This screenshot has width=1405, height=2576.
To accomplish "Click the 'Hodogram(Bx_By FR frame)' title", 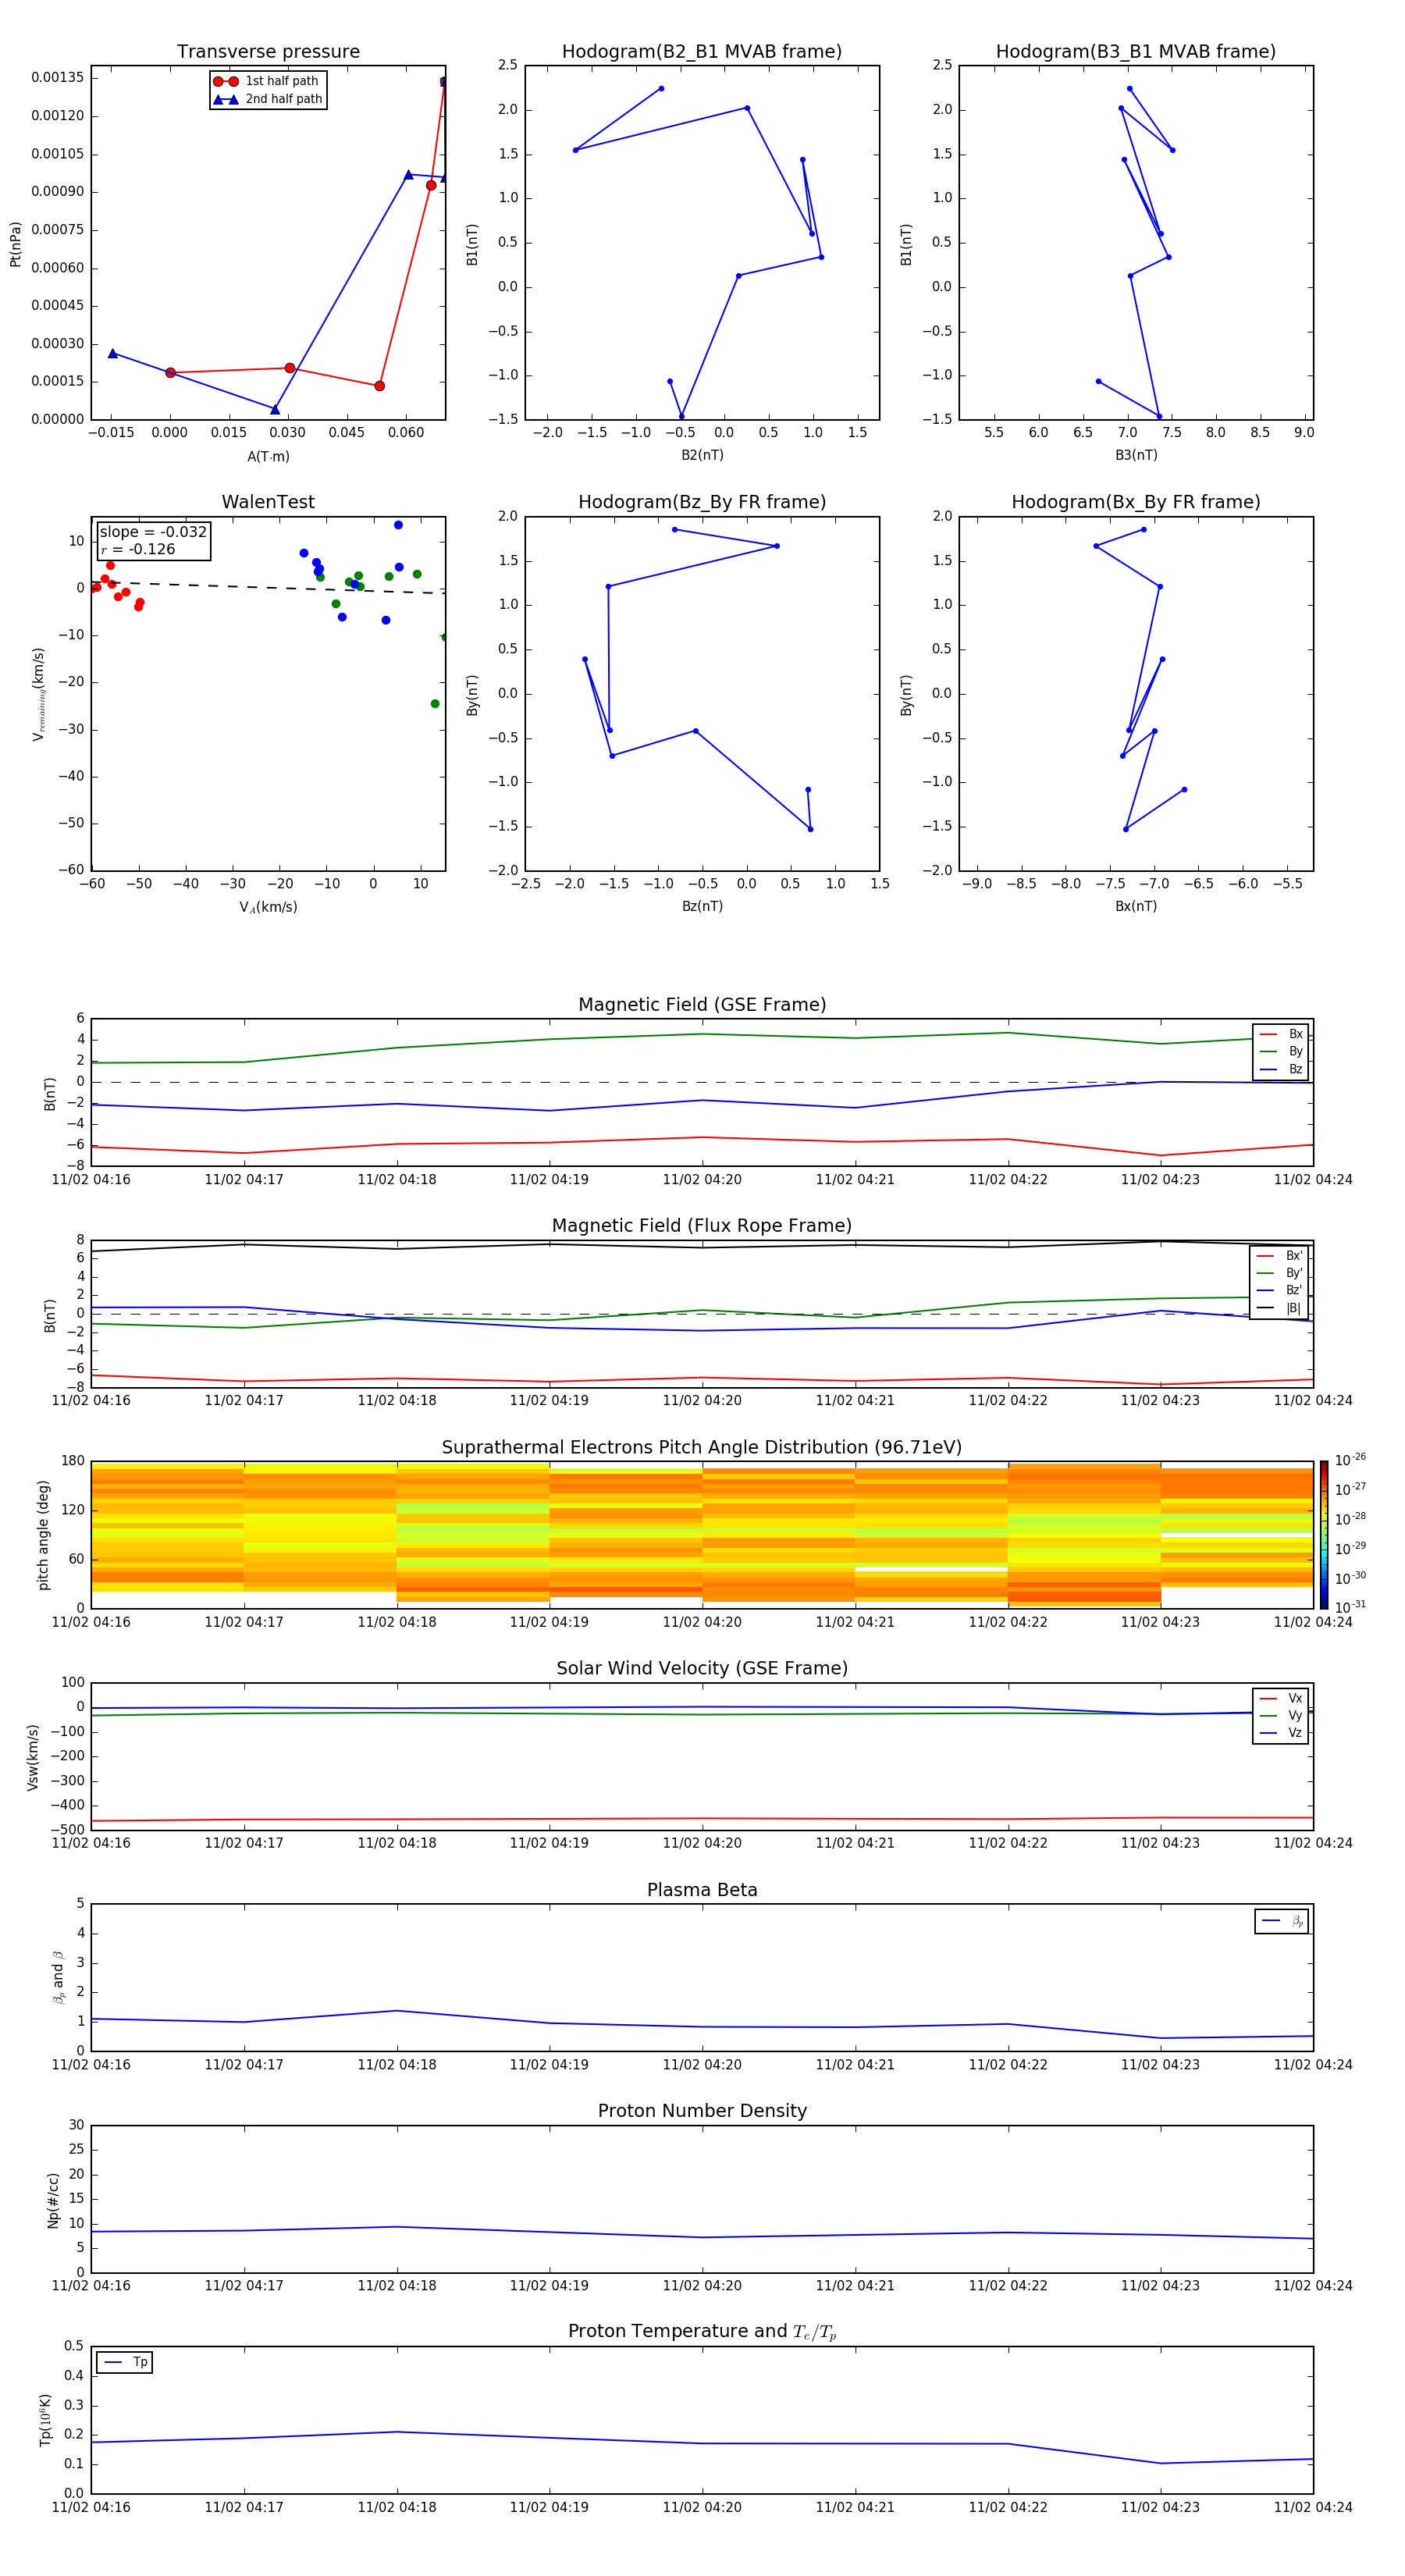I will [x=1136, y=502].
